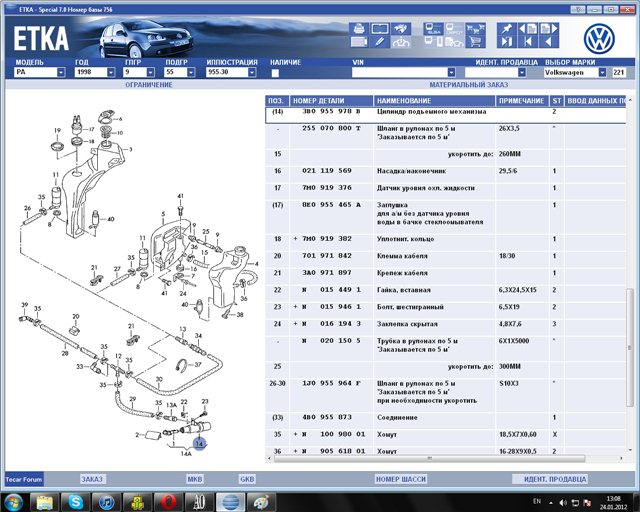Click the ЗАКАЗ button
Image resolution: width=640 pixels, height=512 pixels.
pos(92,479)
